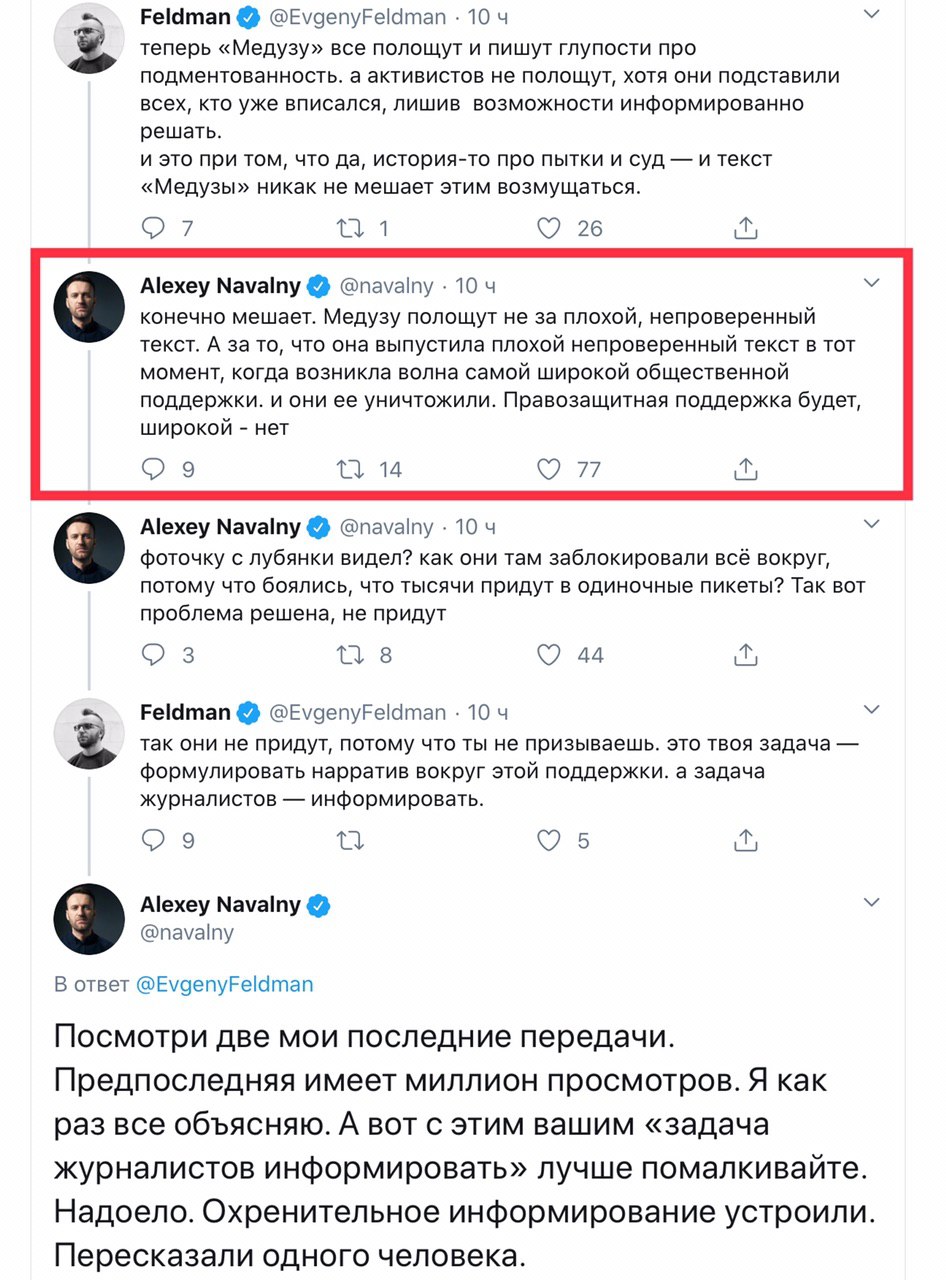Like Feldman's tweet with 26 likes
946x1280 pixels.
click(549, 228)
